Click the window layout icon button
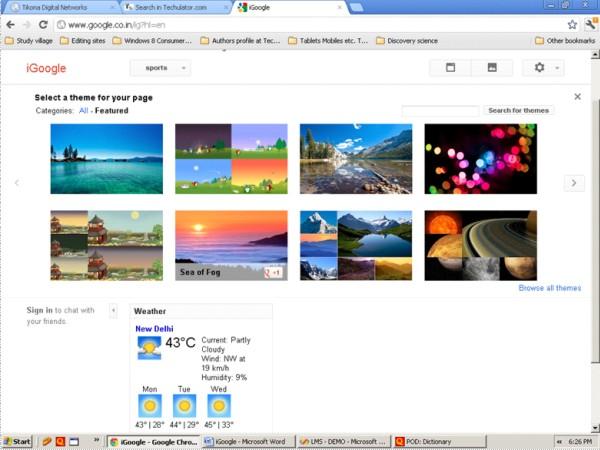600x450 pixels. pos(450,68)
